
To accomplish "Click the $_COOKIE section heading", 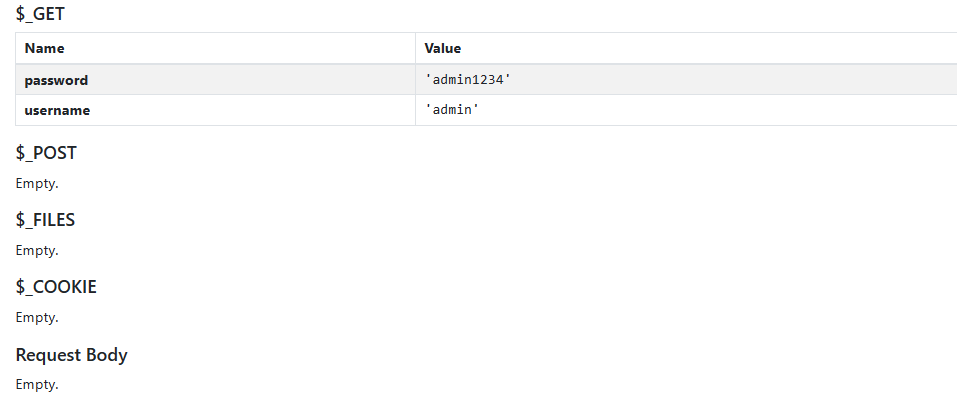I will click(x=56, y=287).
